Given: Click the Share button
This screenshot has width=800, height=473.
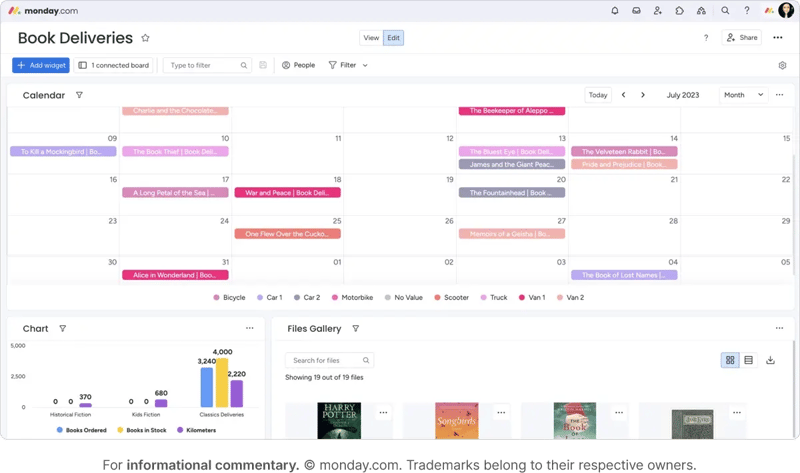Looking at the screenshot, I should tap(741, 38).
